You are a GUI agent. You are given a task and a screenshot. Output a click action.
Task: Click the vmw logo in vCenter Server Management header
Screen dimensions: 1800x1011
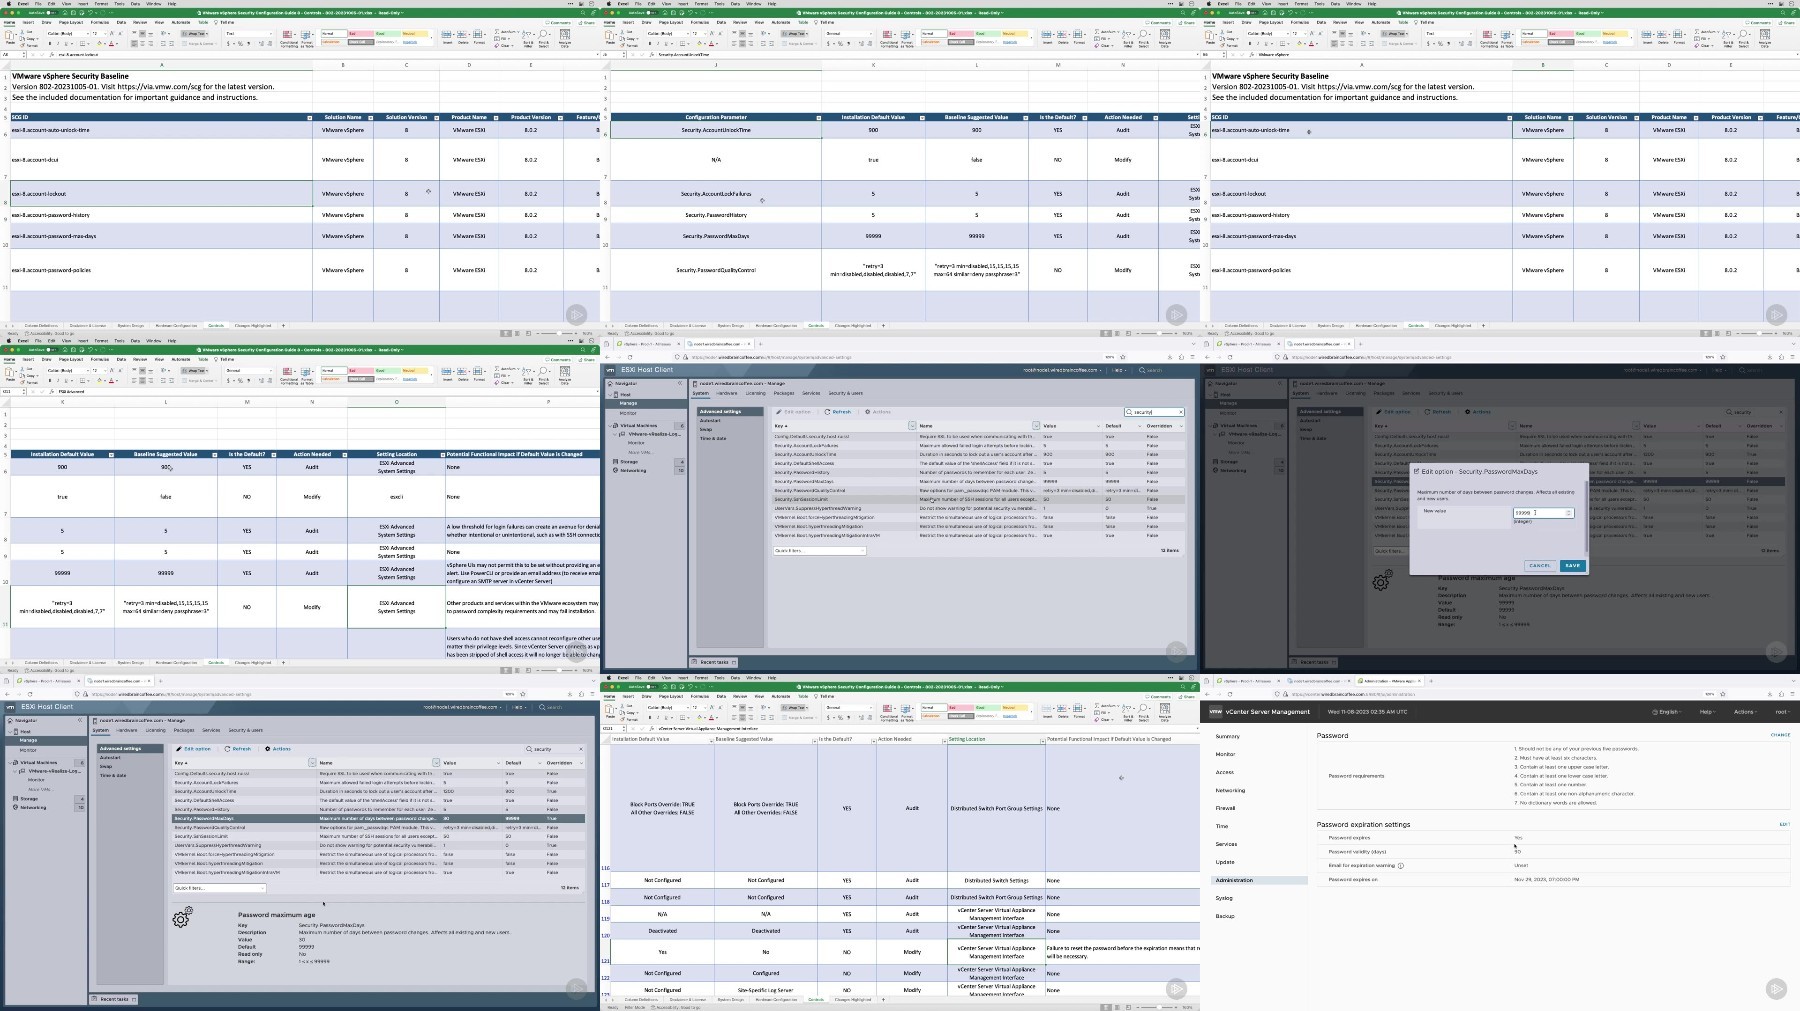[x=1215, y=712]
